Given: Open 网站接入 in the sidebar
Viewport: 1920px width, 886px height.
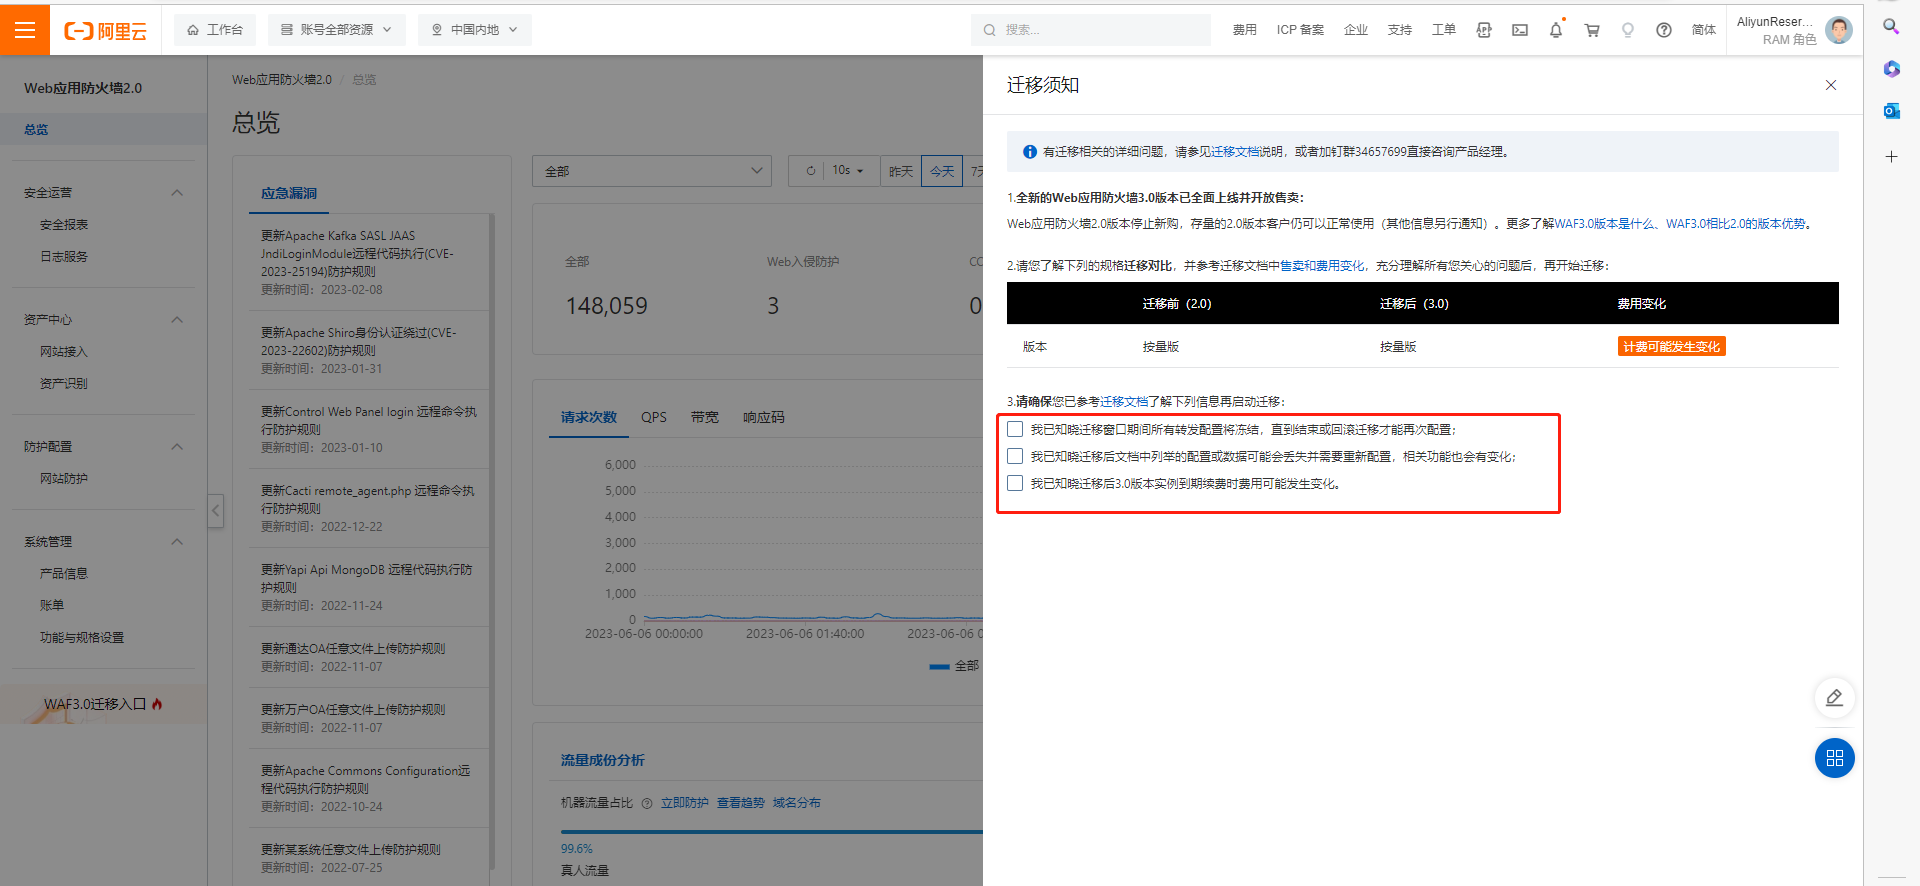Looking at the screenshot, I should click(64, 352).
